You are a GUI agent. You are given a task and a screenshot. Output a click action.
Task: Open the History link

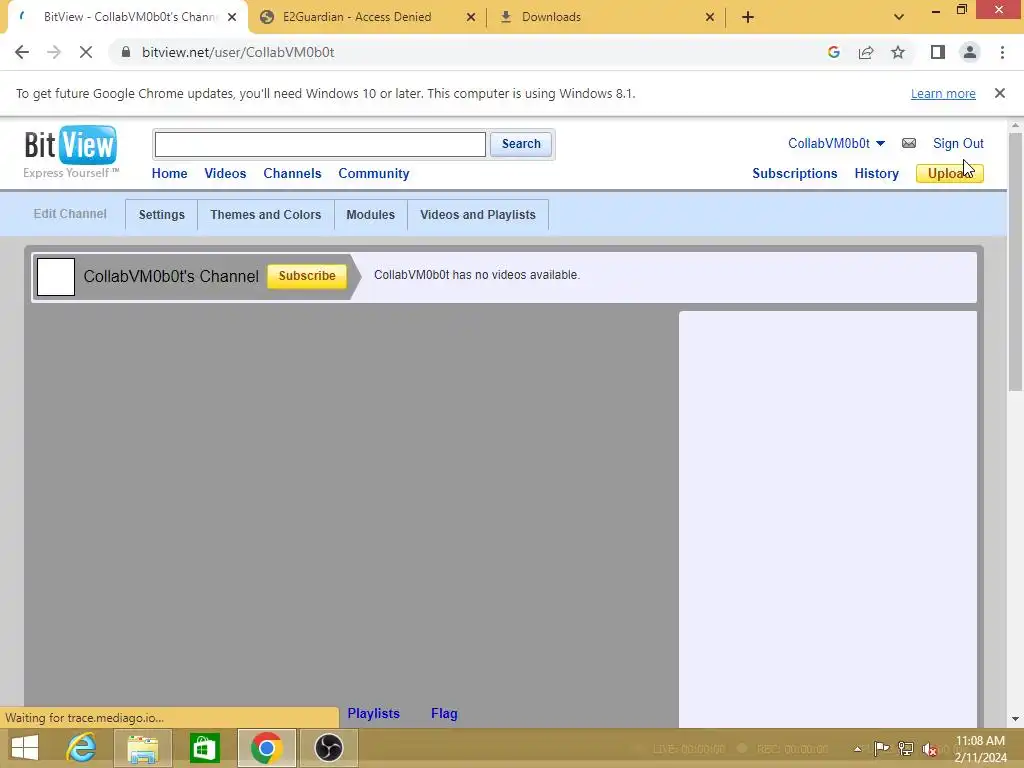(x=876, y=174)
